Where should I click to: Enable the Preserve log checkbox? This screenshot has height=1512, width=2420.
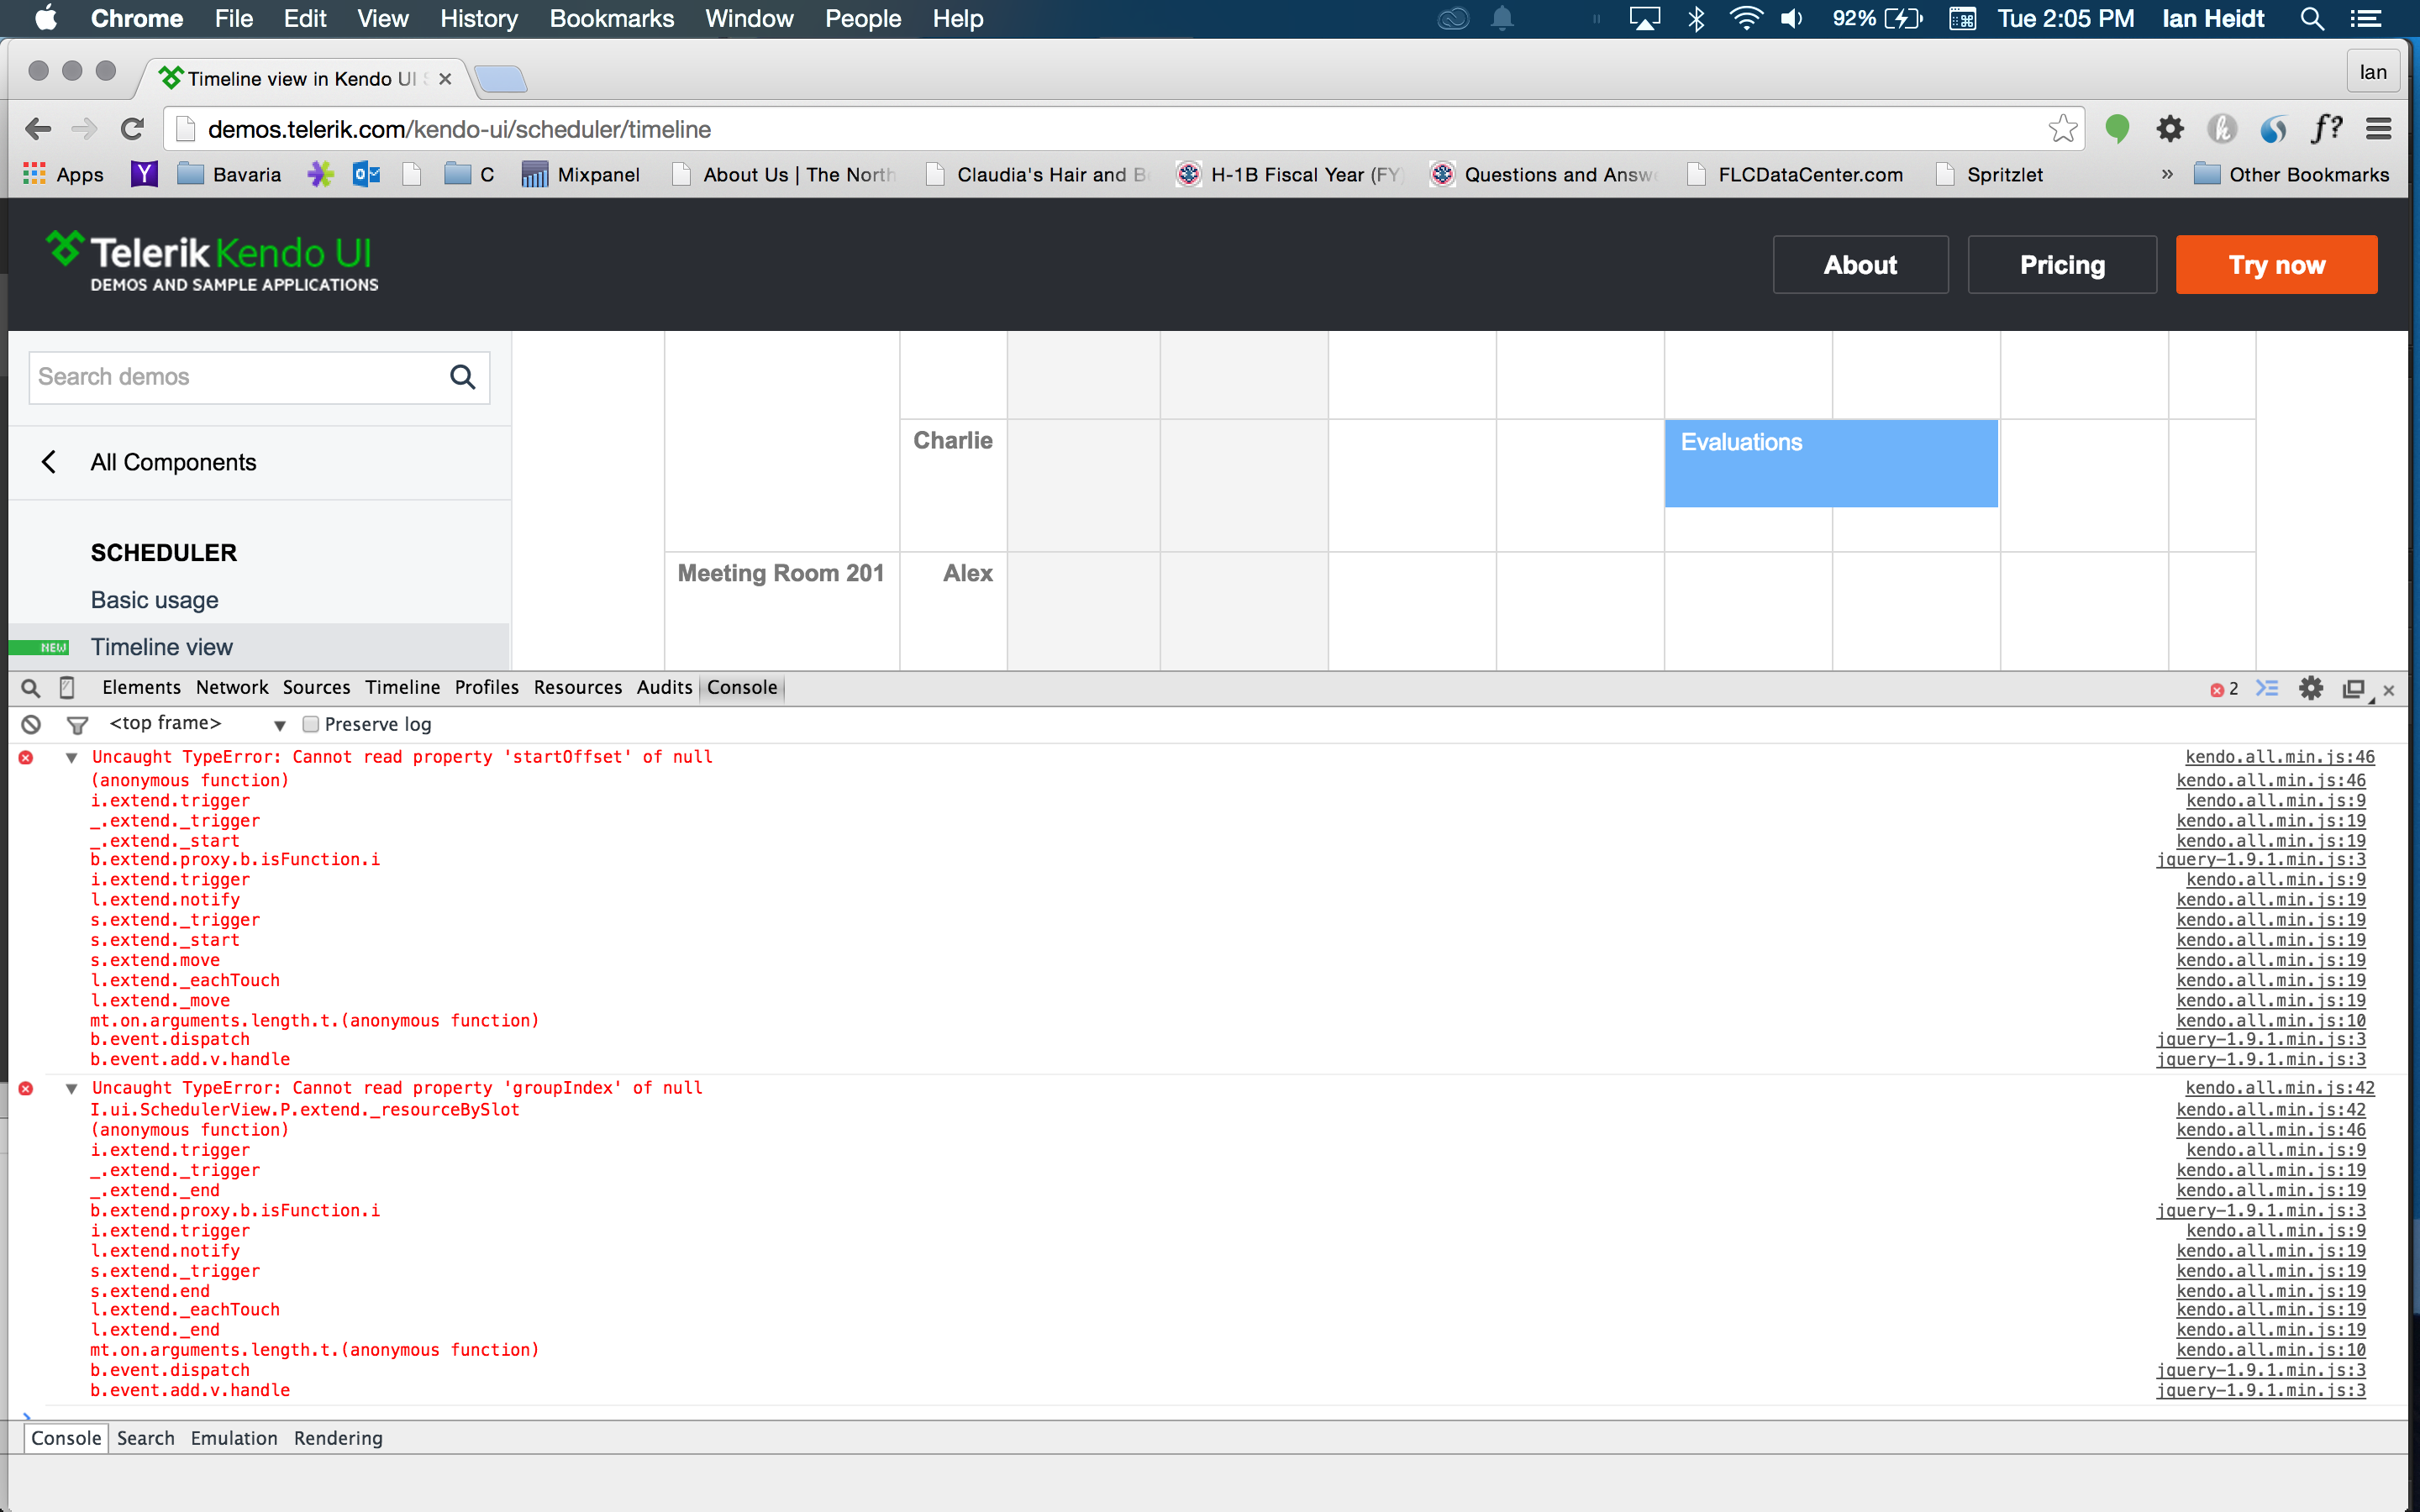click(311, 724)
